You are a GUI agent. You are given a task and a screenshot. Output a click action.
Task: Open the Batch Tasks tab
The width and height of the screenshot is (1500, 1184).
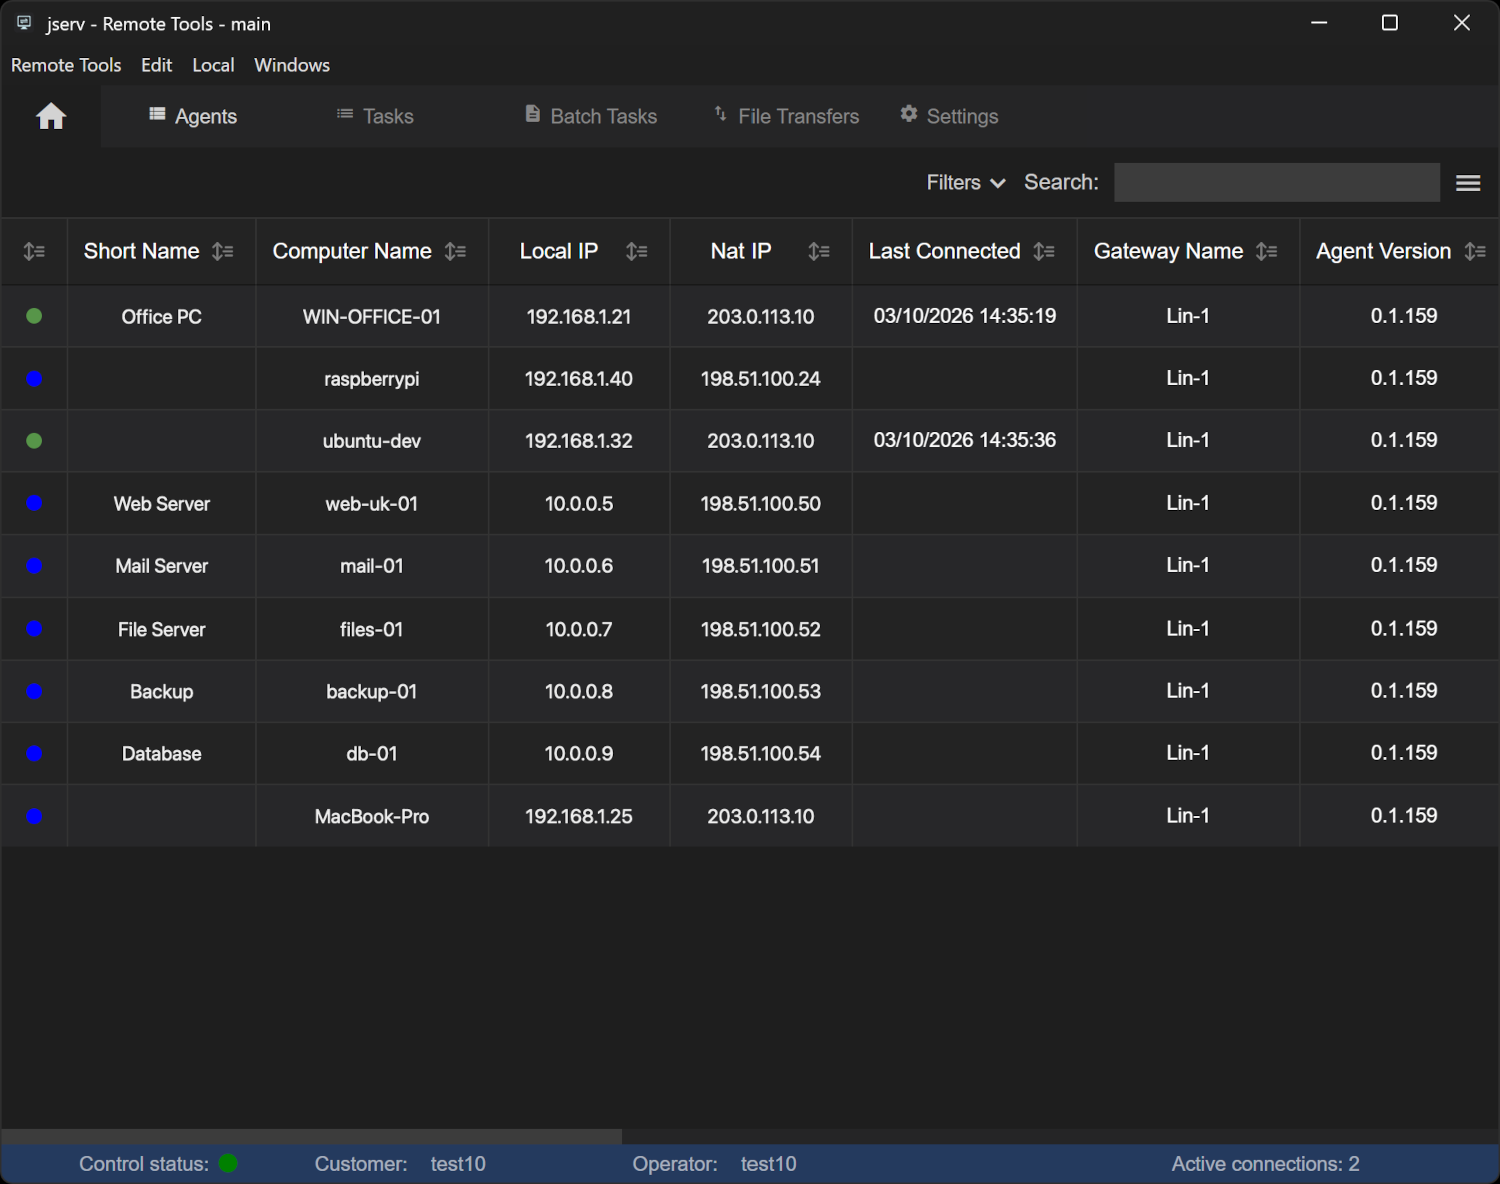click(591, 116)
